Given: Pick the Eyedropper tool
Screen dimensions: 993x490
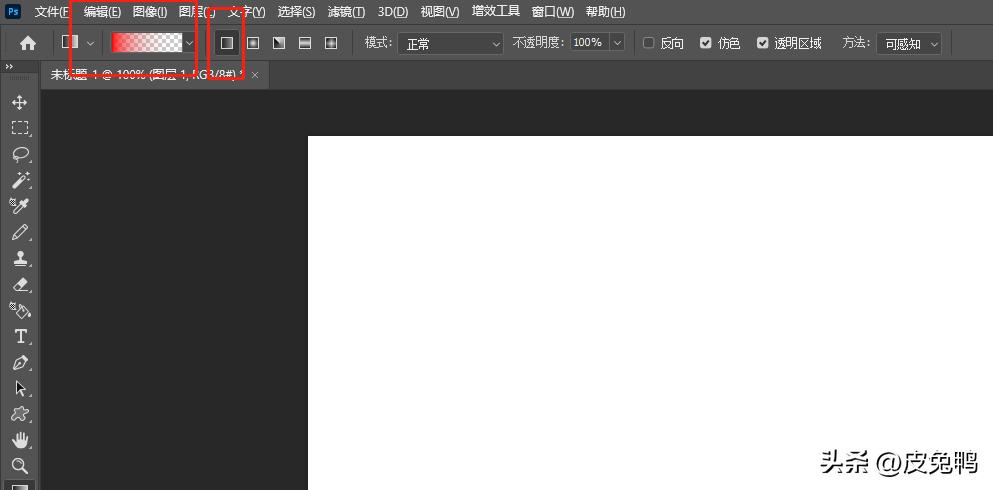Looking at the screenshot, I should (x=19, y=206).
